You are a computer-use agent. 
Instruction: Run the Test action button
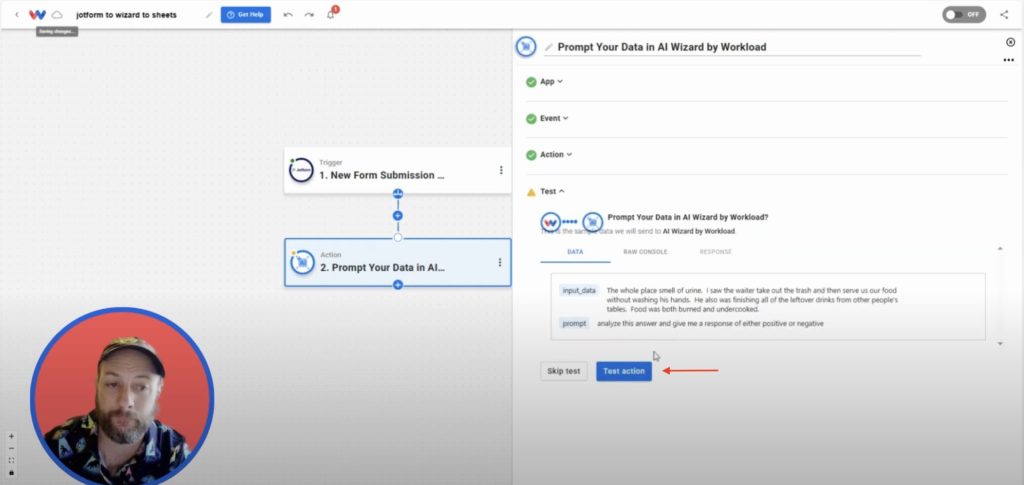pyautogui.click(x=624, y=371)
